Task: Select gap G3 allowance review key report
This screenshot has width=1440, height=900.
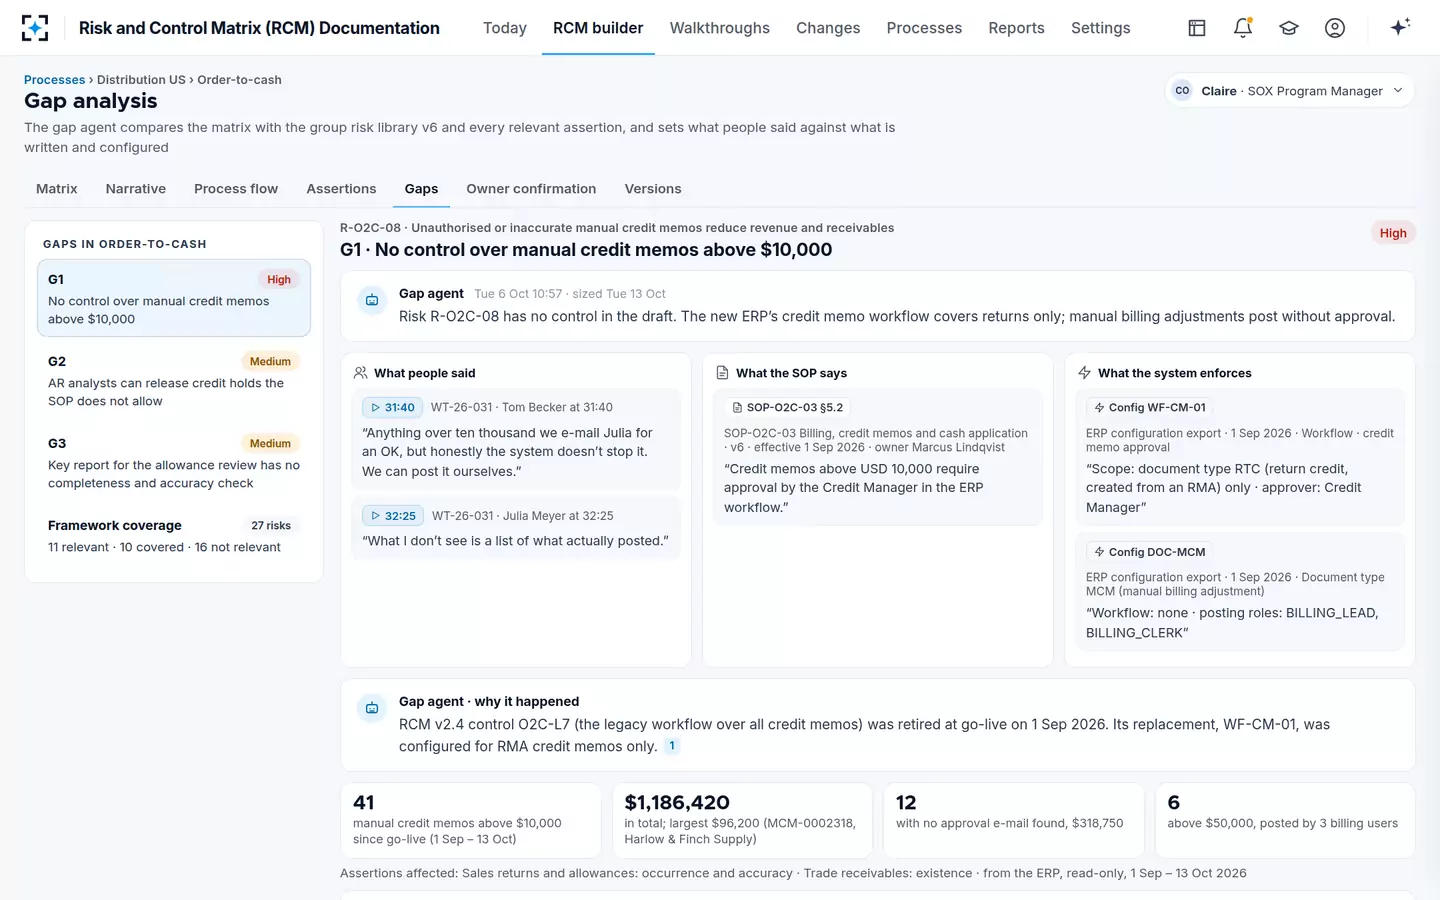Action: click(x=174, y=462)
